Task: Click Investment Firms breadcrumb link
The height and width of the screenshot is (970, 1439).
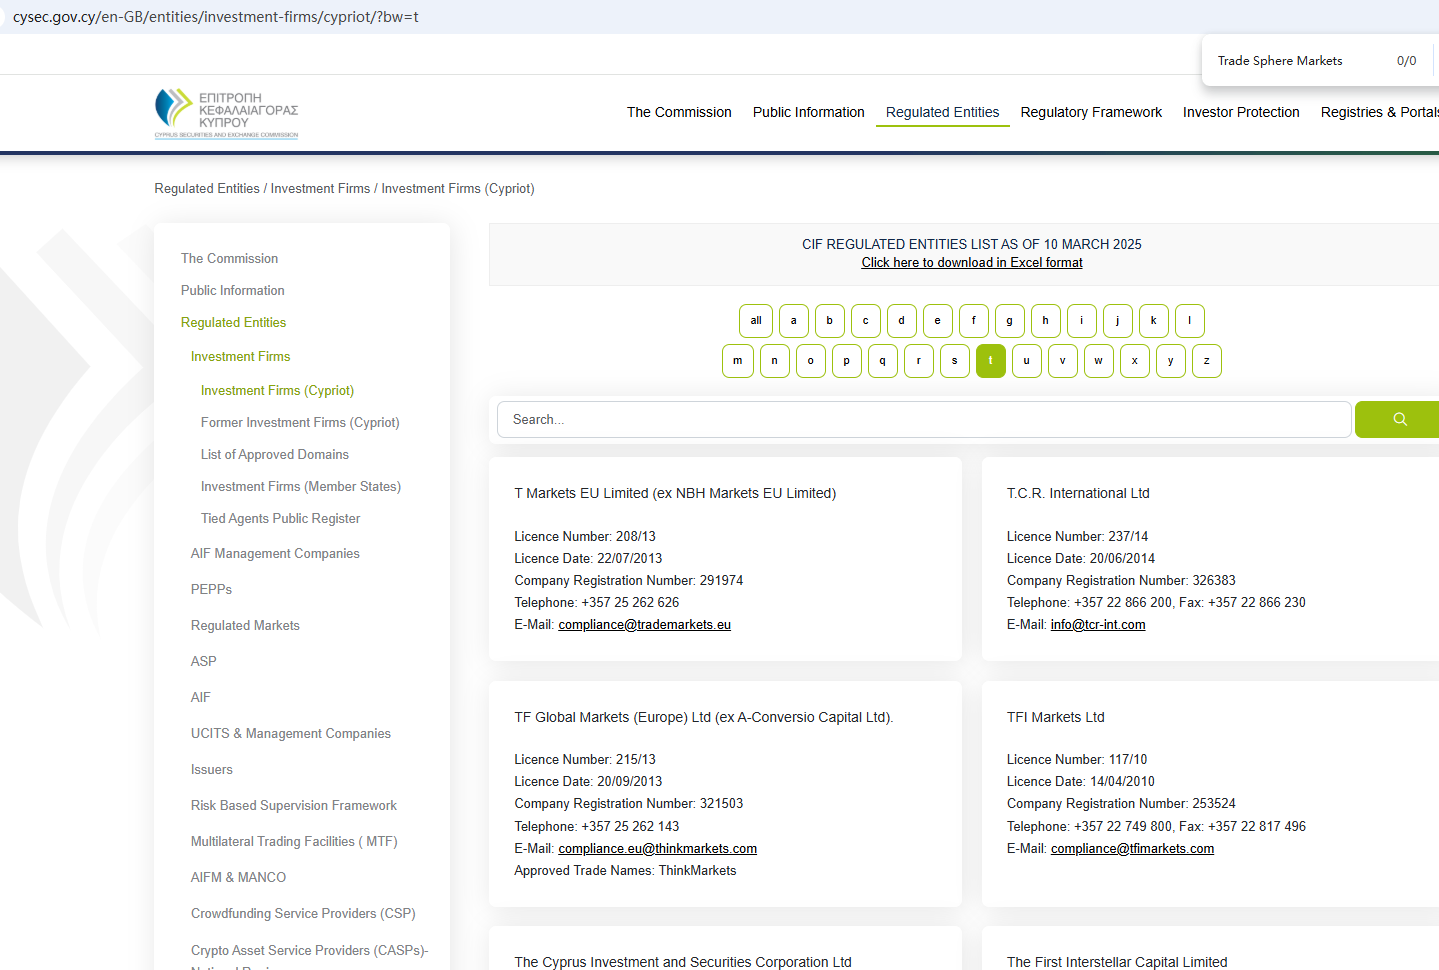Action: coord(320,189)
